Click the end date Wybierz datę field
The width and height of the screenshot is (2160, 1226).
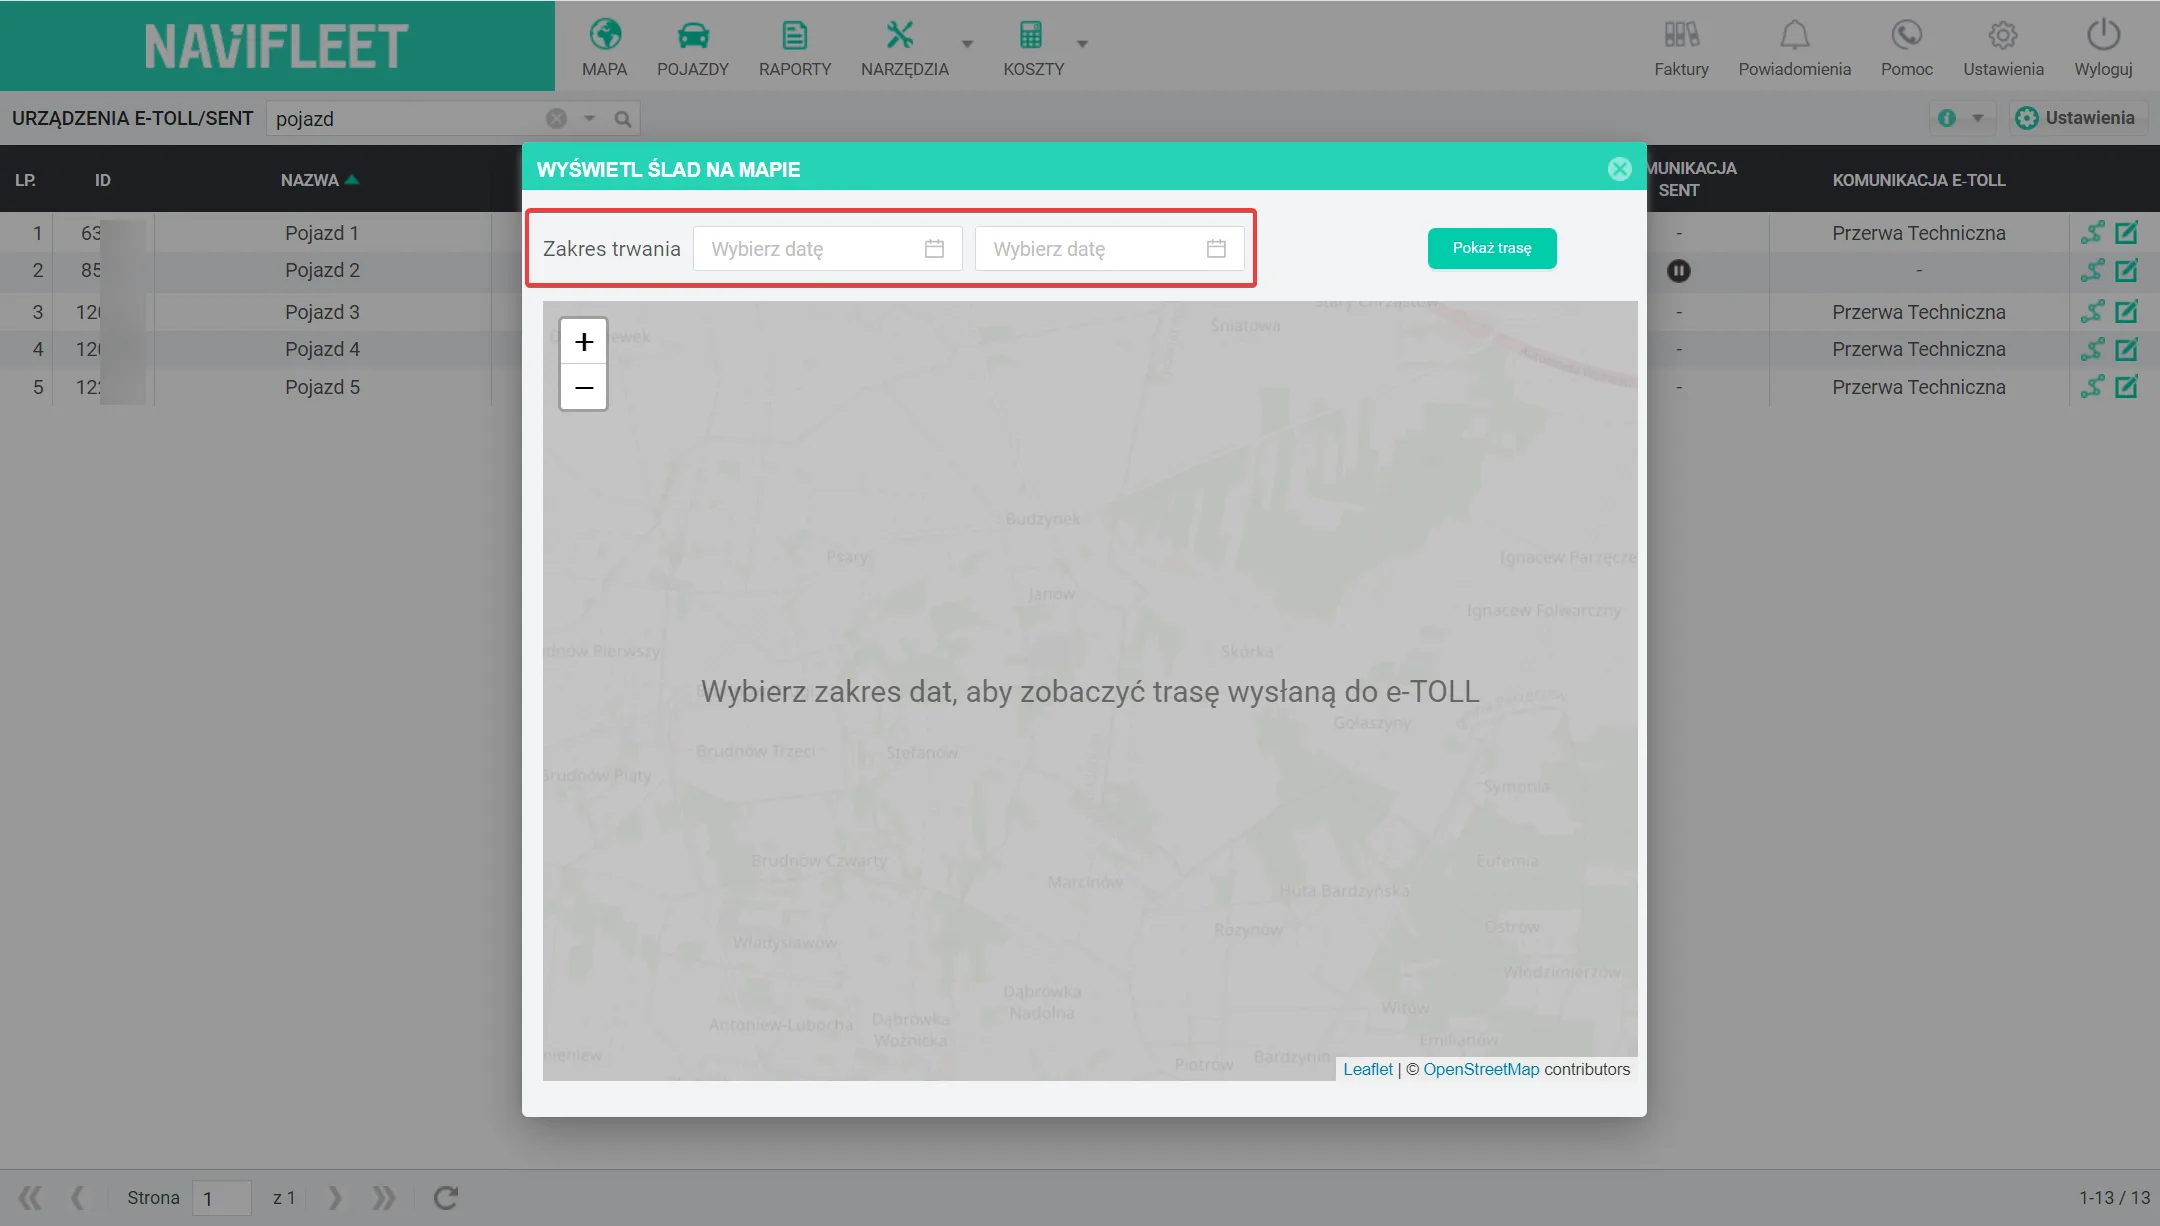pyautogui.click(x=1110, y=249)
